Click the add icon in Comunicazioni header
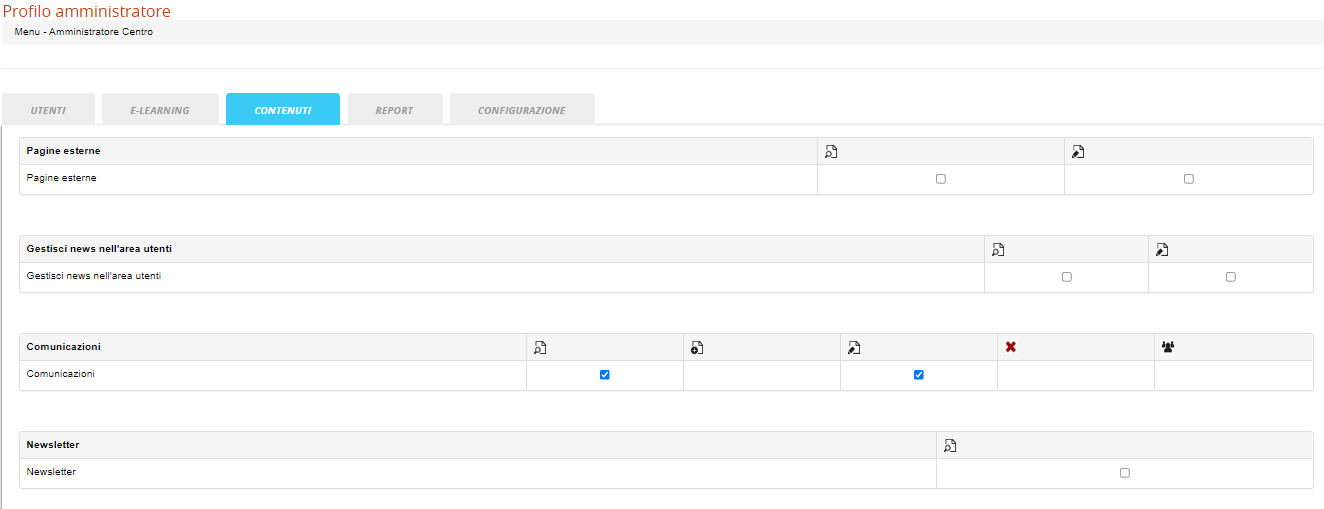The image size is (1324, 509). point(697,348)
